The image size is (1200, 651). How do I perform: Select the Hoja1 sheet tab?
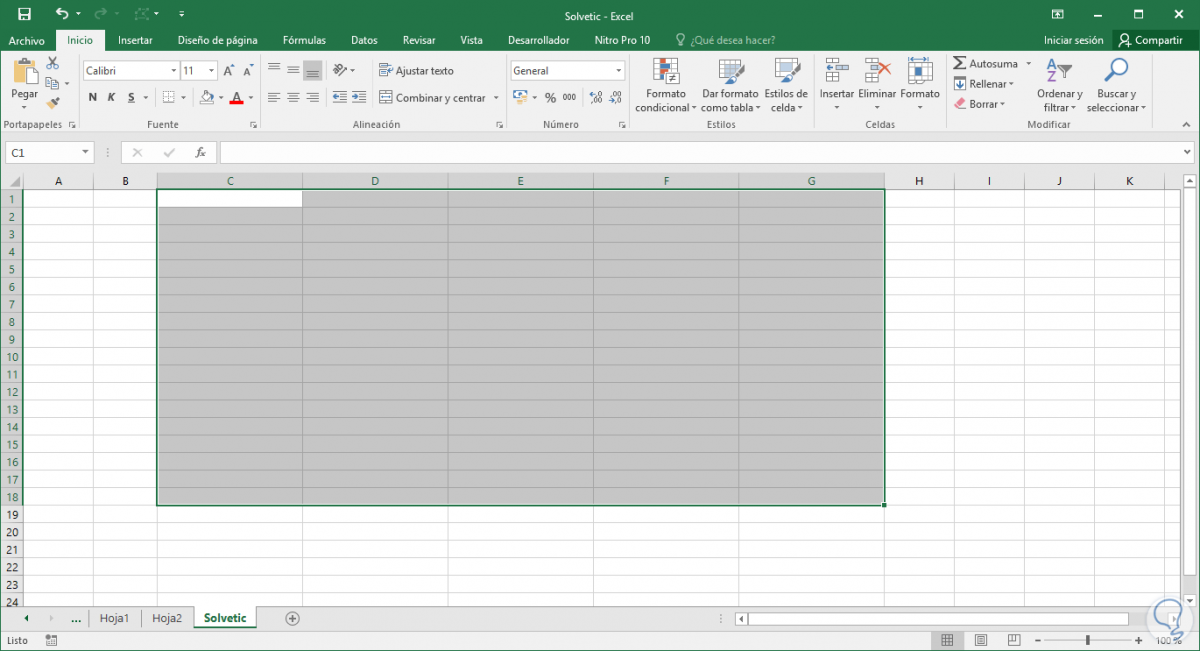(115, 618)
